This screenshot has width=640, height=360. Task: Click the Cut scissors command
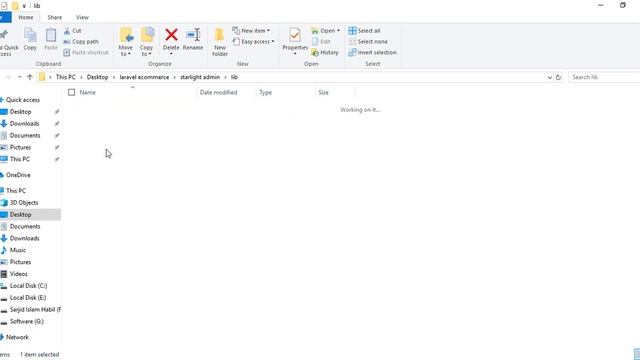tap(73, 31)
